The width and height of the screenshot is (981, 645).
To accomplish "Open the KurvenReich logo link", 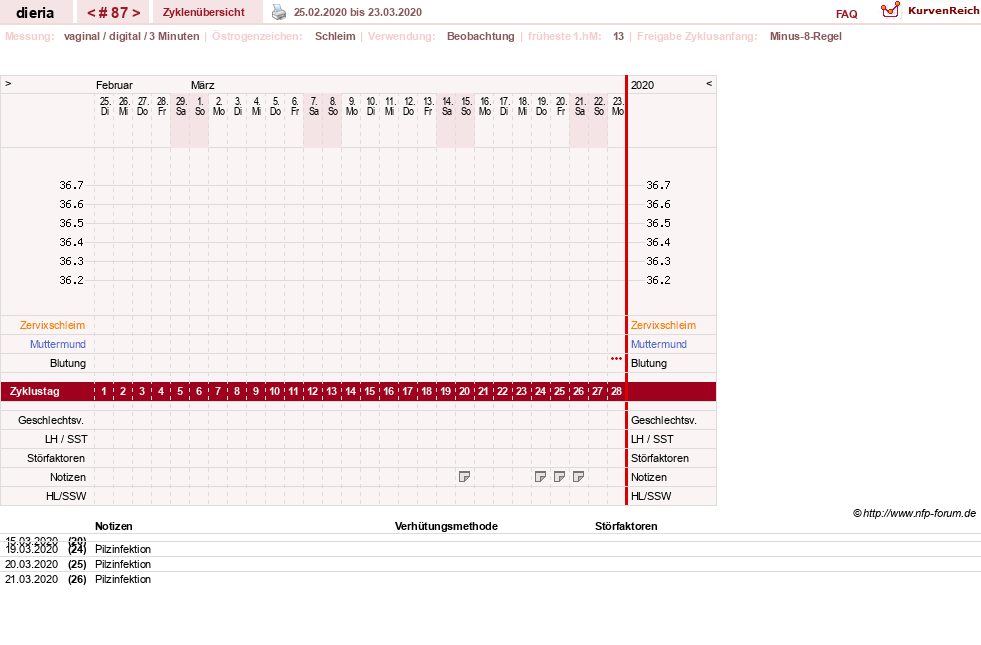I will pos(930,10).
